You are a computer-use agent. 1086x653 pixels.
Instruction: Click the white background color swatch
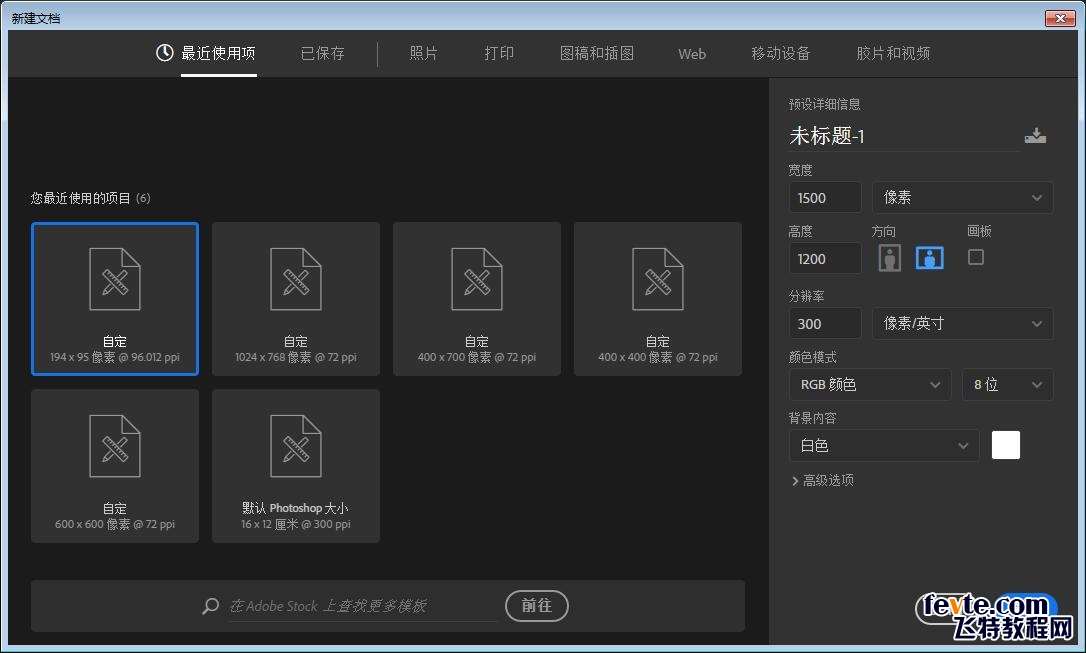click(1006, 445)
